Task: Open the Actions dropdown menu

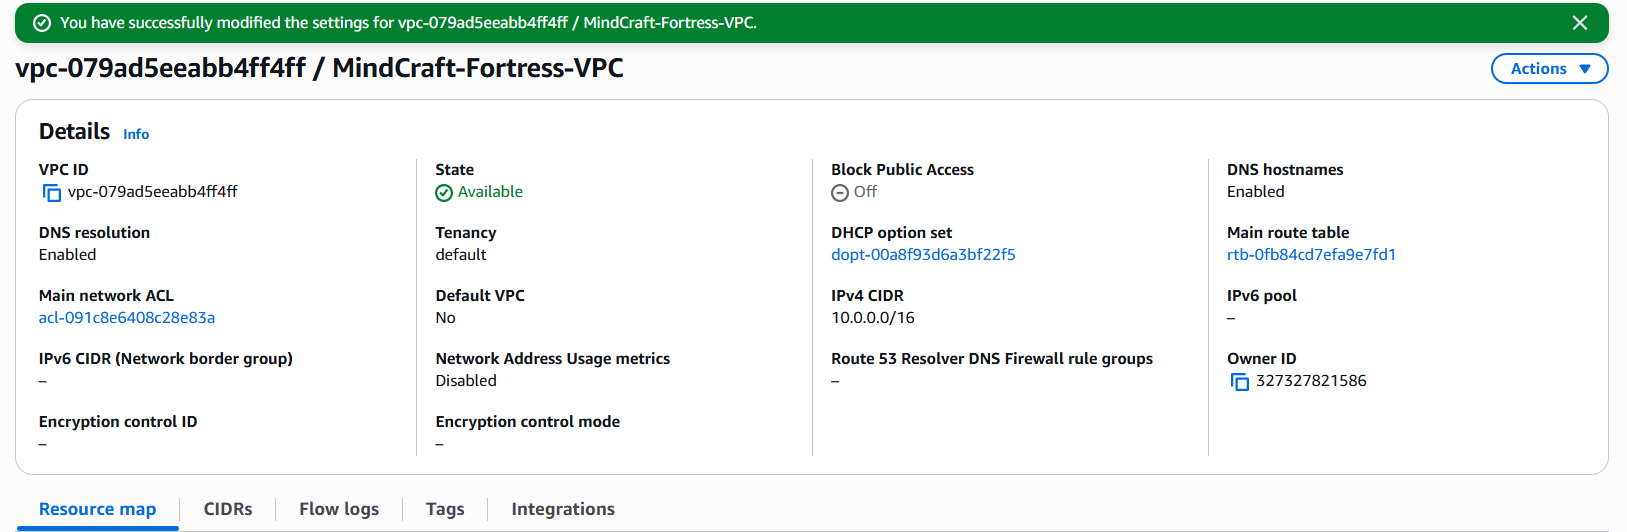Action: pyautogui.click(x=1549, y=69)
